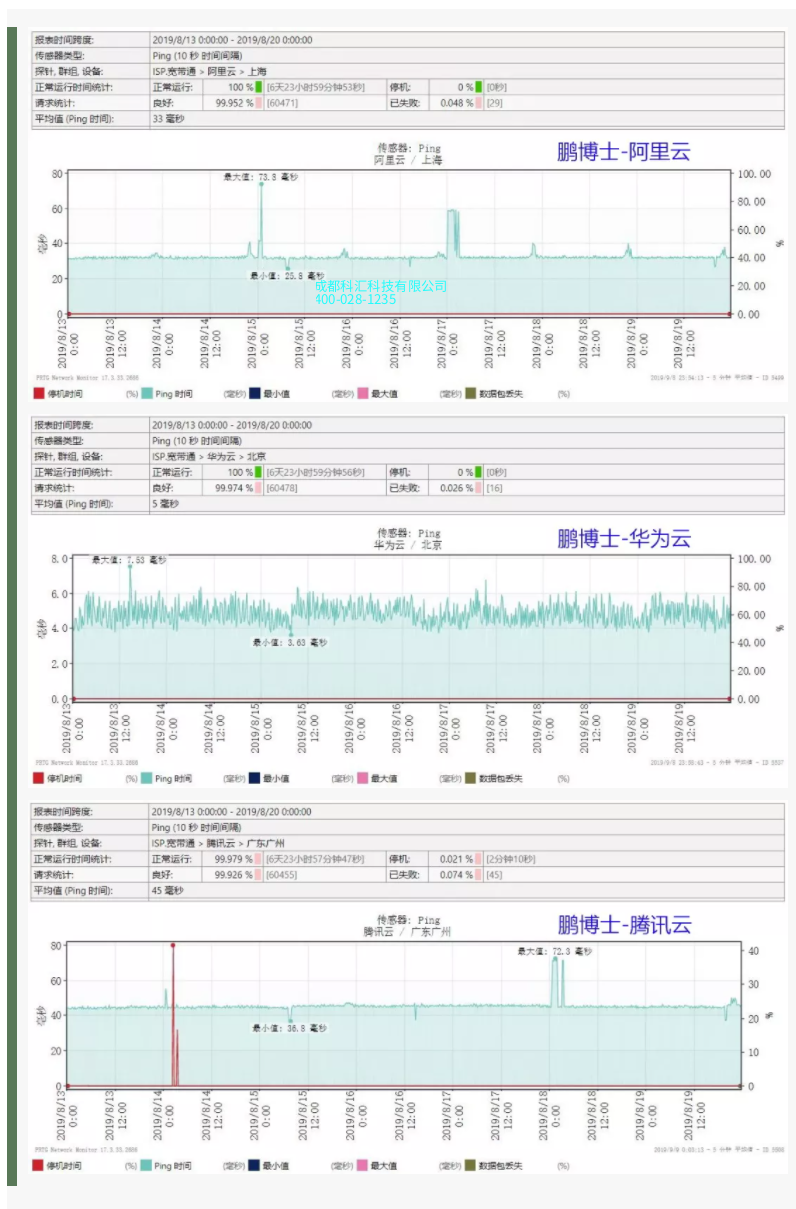Click red 停机时间 legend square in 阿里云 chart
The width and height of the screenshot is (796, 1209).
point(38,394)
